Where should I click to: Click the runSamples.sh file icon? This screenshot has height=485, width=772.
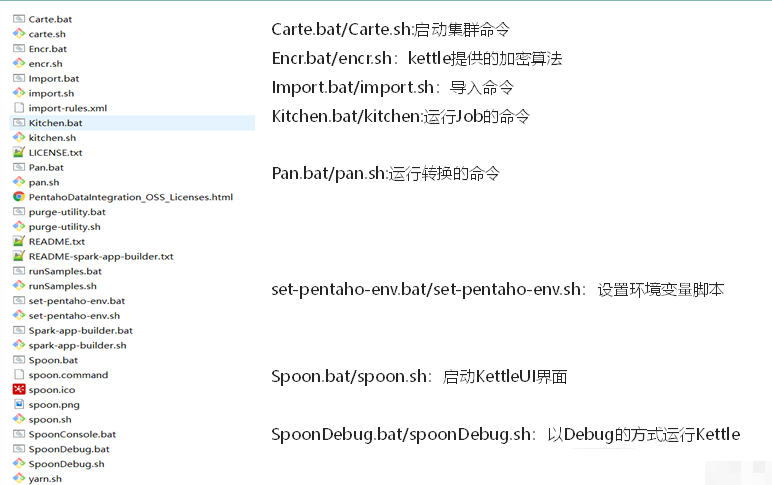pyautogui.click(x=19, y=285)
